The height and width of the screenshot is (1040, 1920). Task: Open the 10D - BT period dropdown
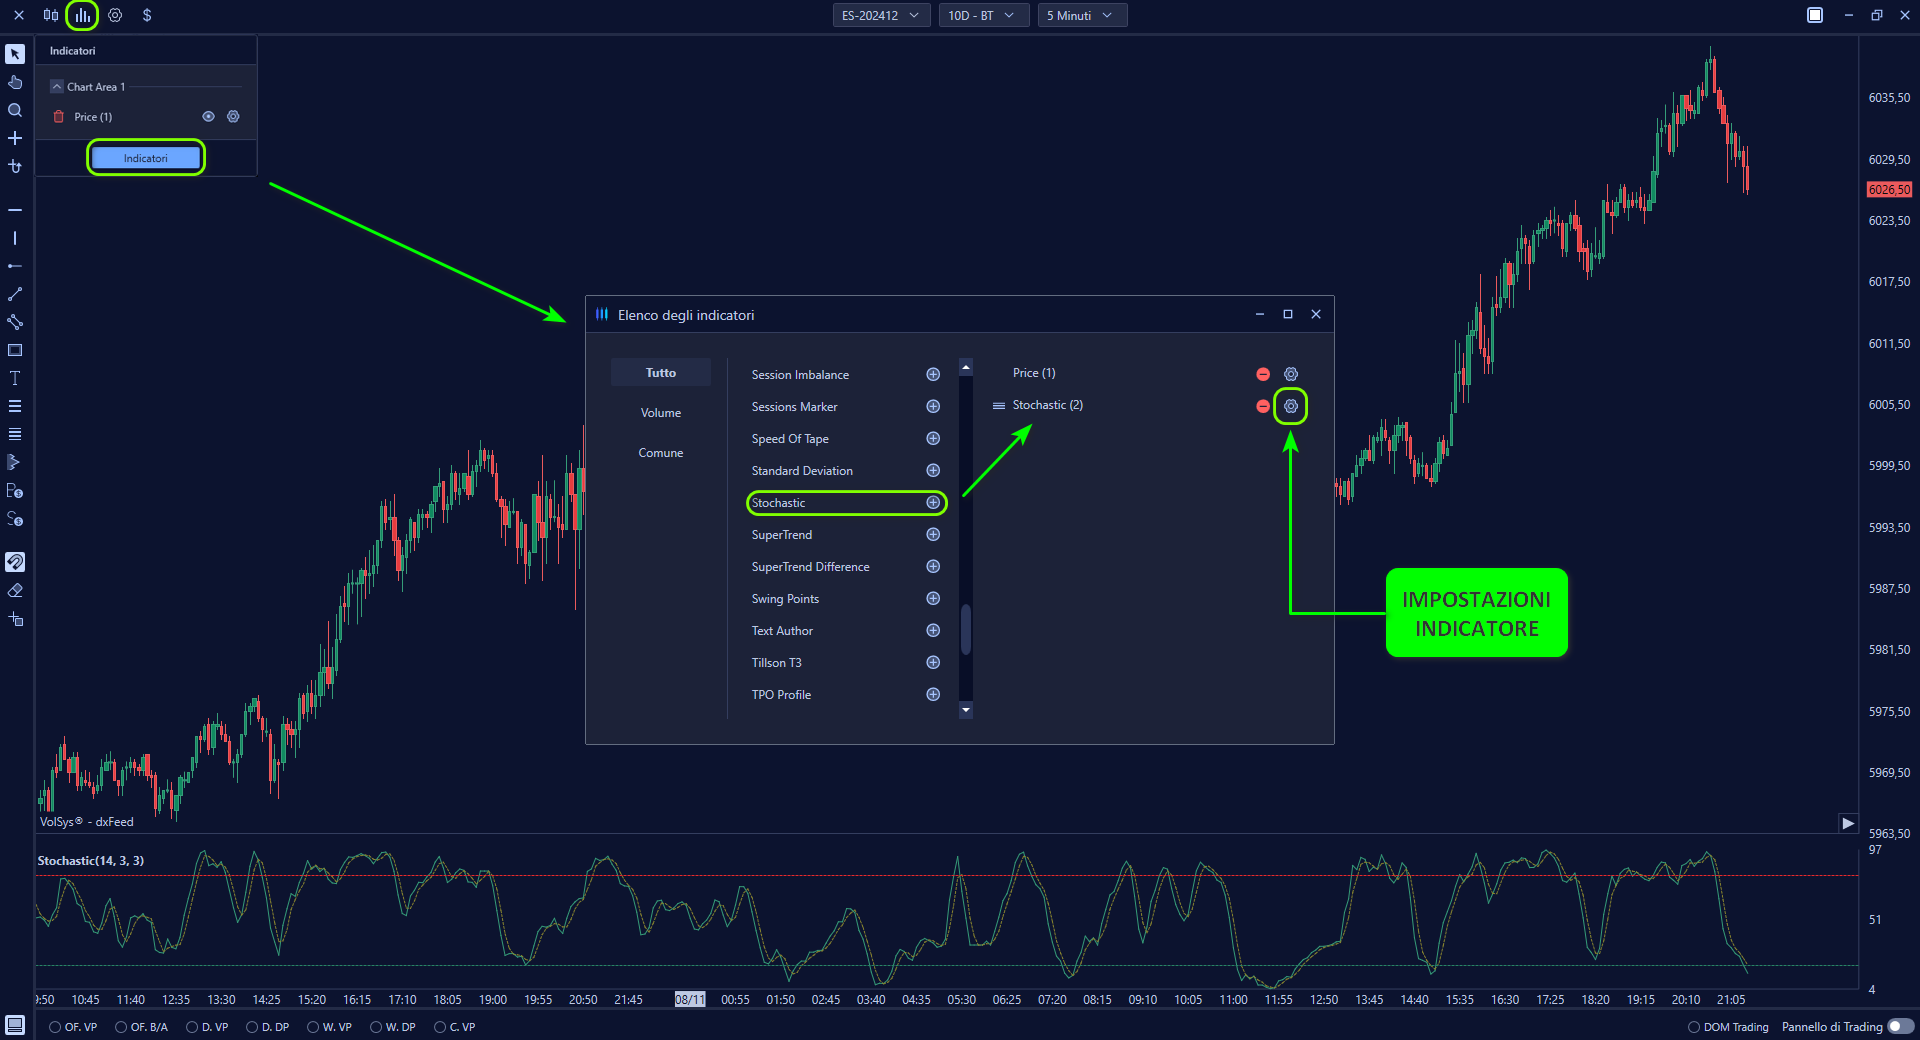[x=983, y=15]
